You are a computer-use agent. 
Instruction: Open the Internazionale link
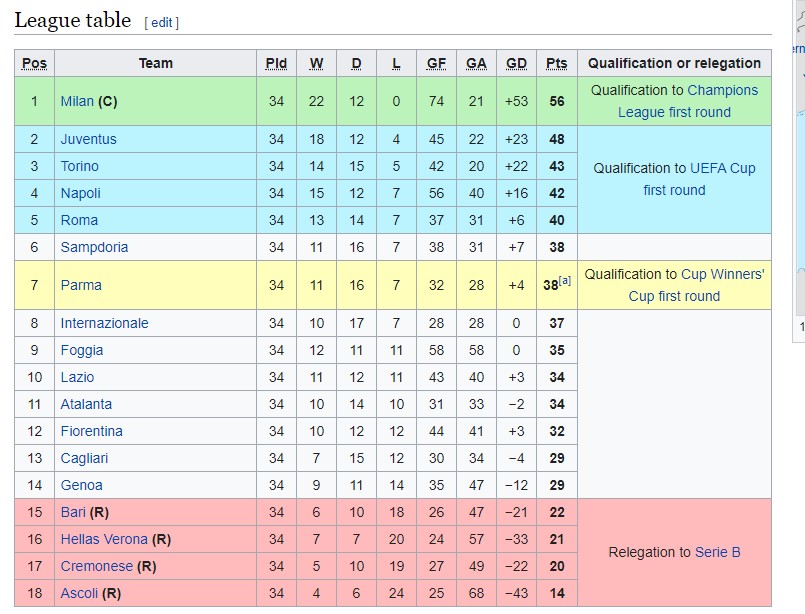104,323
